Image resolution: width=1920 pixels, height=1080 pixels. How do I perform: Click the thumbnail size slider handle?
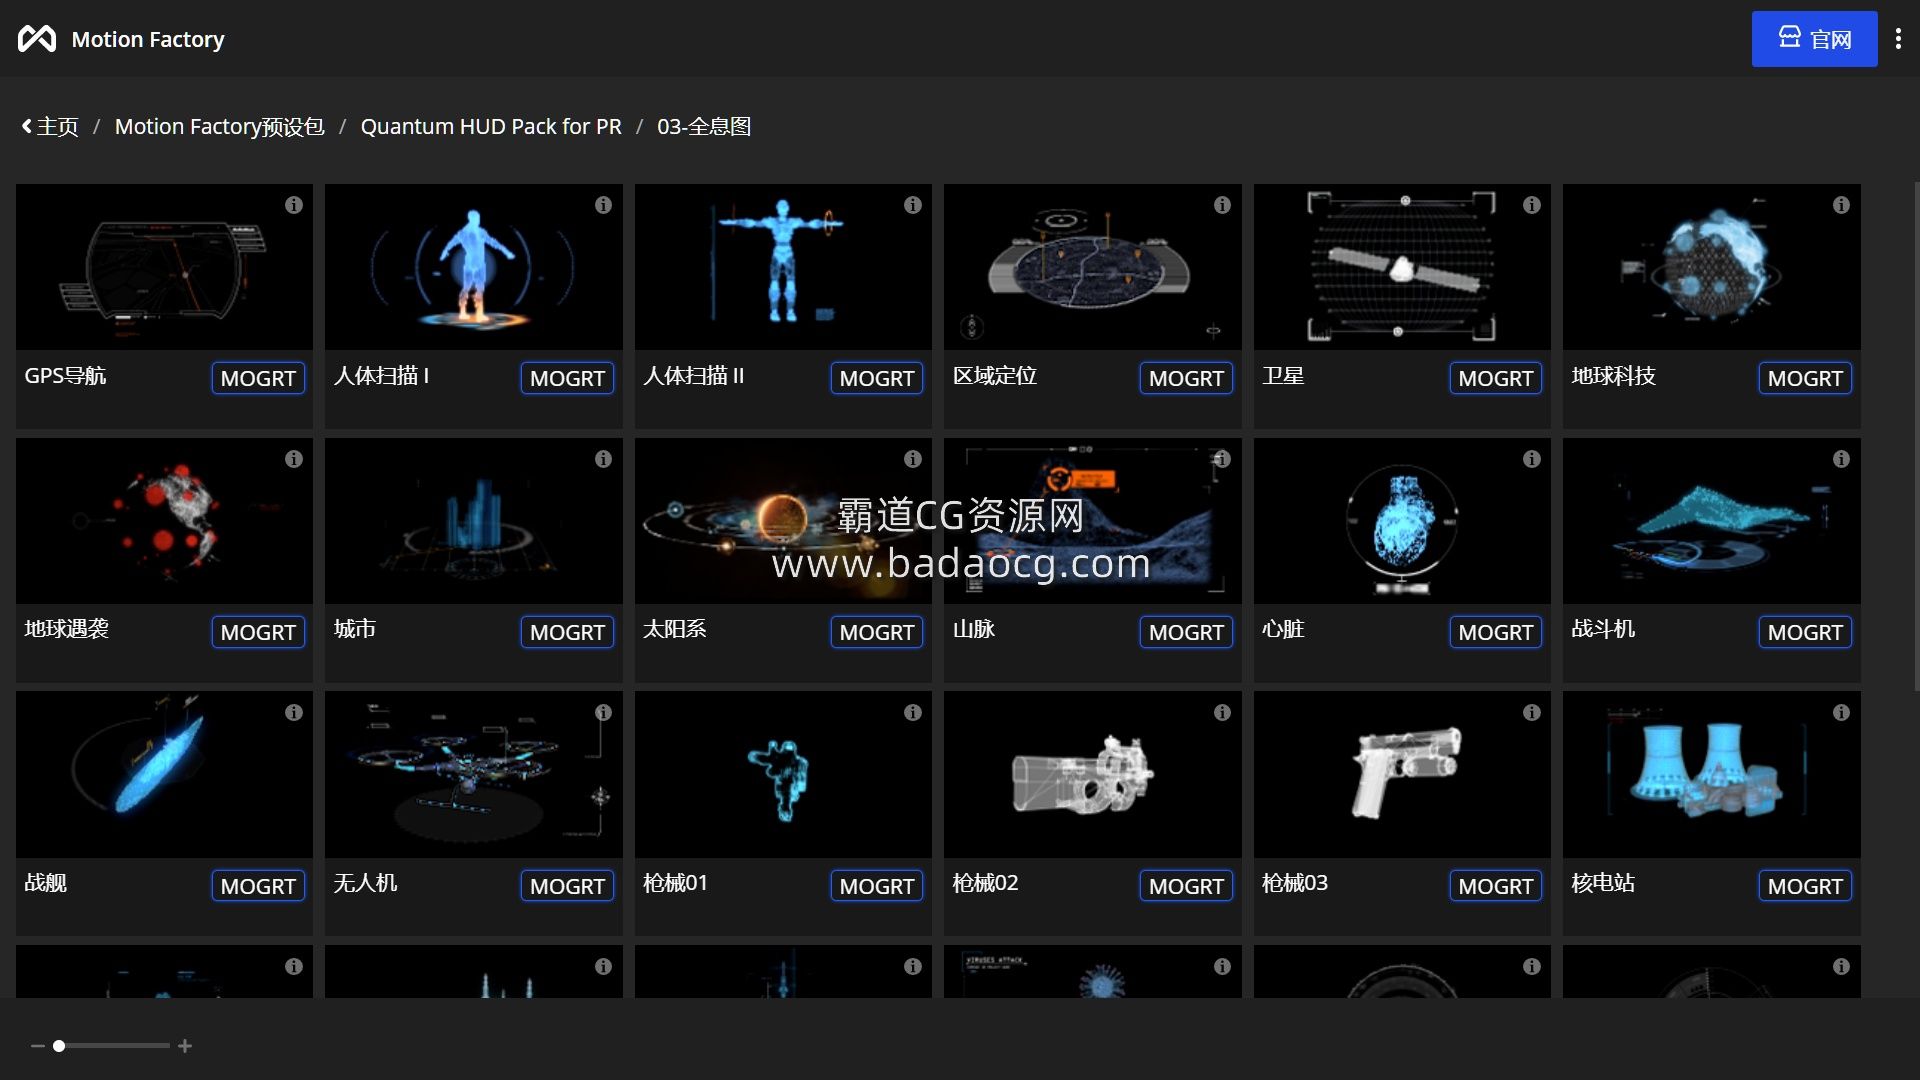(59, 1046)
